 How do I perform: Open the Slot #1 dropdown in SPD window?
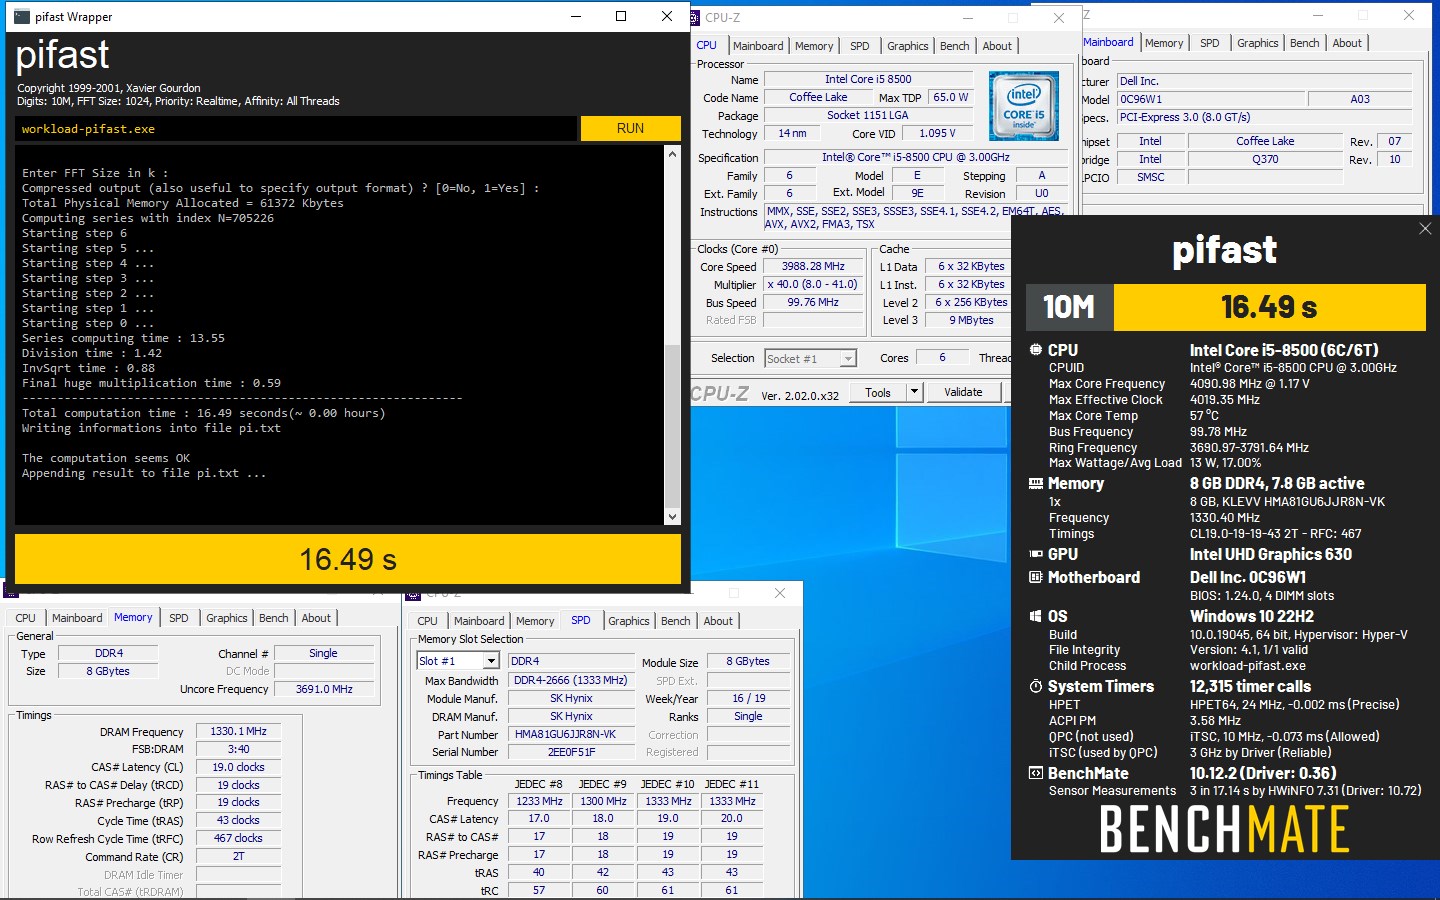[x=491, y=661]
